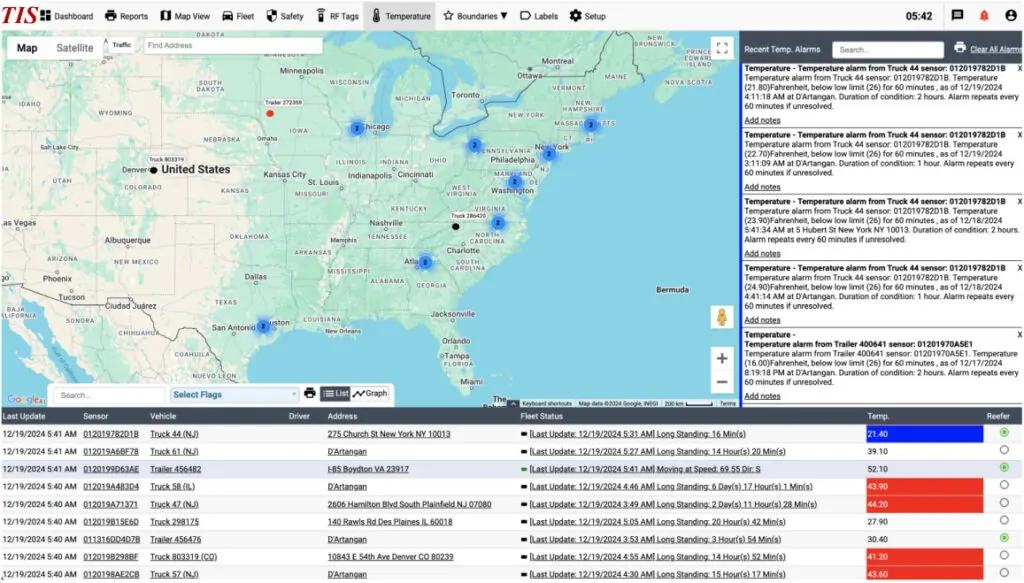Toggle Reefer indicator for Truck 44 (NJ)
1024x583 pixels.
tap(1004, 432)
